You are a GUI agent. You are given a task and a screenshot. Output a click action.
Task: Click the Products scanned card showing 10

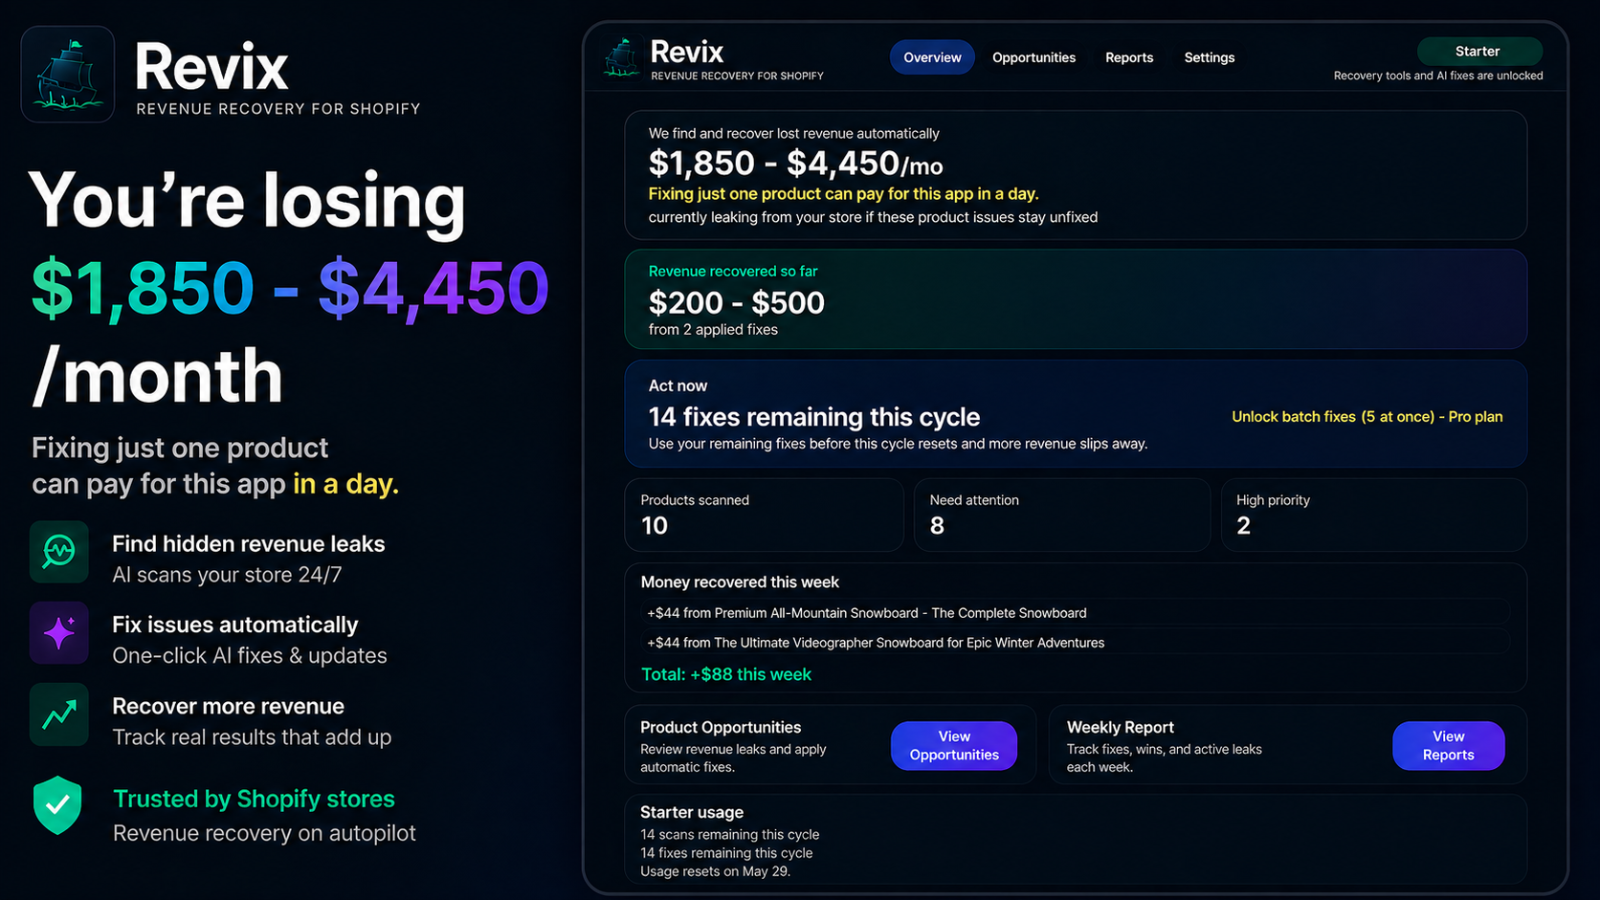click(764, 514)
